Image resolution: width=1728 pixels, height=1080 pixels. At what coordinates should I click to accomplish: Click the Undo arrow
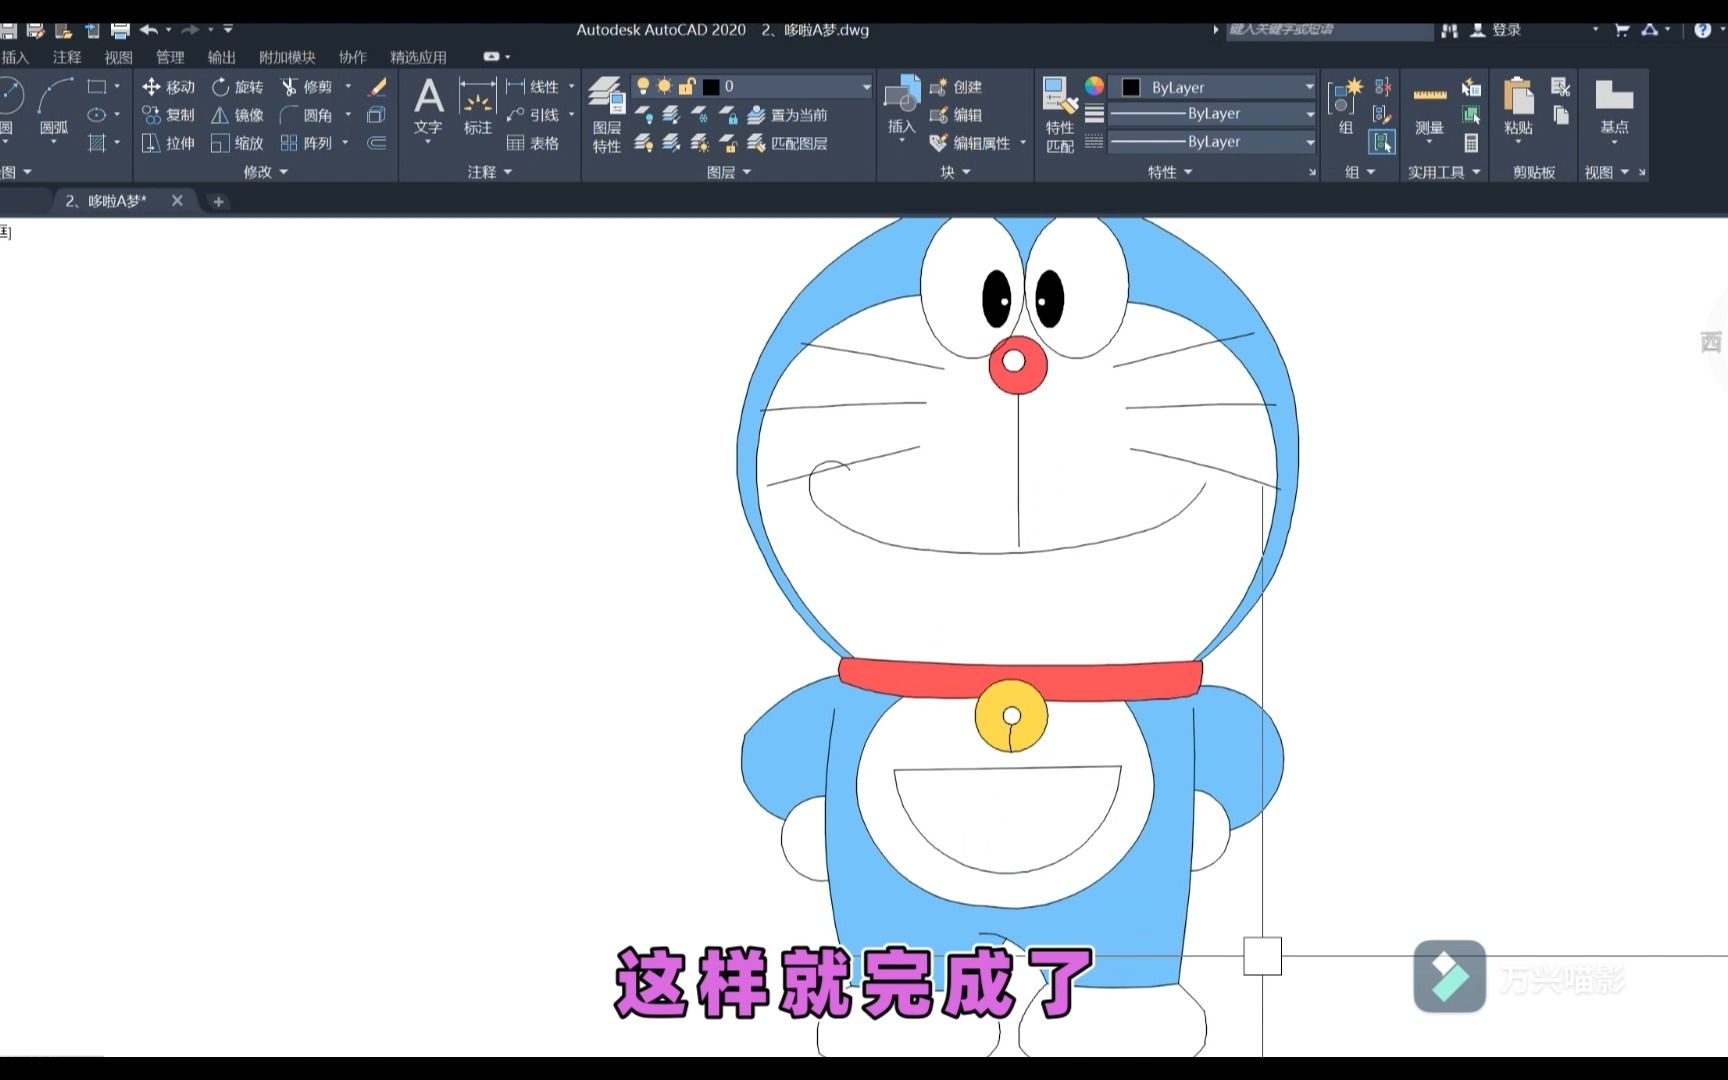click(149, 30)
